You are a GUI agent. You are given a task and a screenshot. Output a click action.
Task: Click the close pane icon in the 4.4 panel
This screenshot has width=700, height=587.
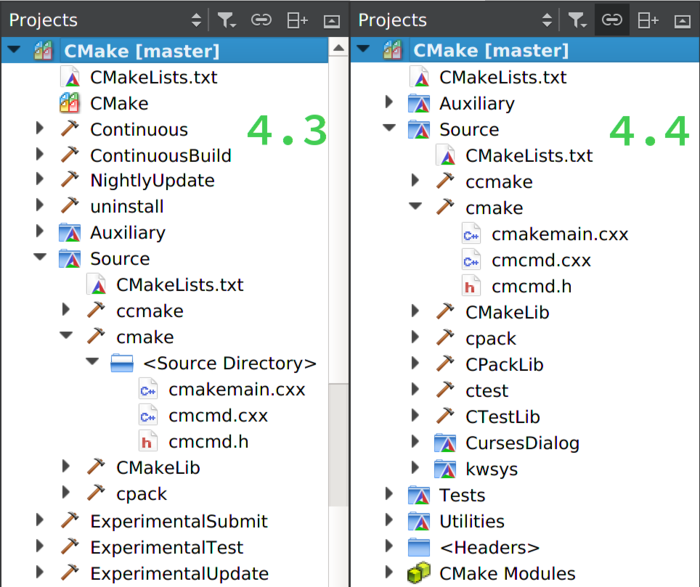(x=682, y=19)
